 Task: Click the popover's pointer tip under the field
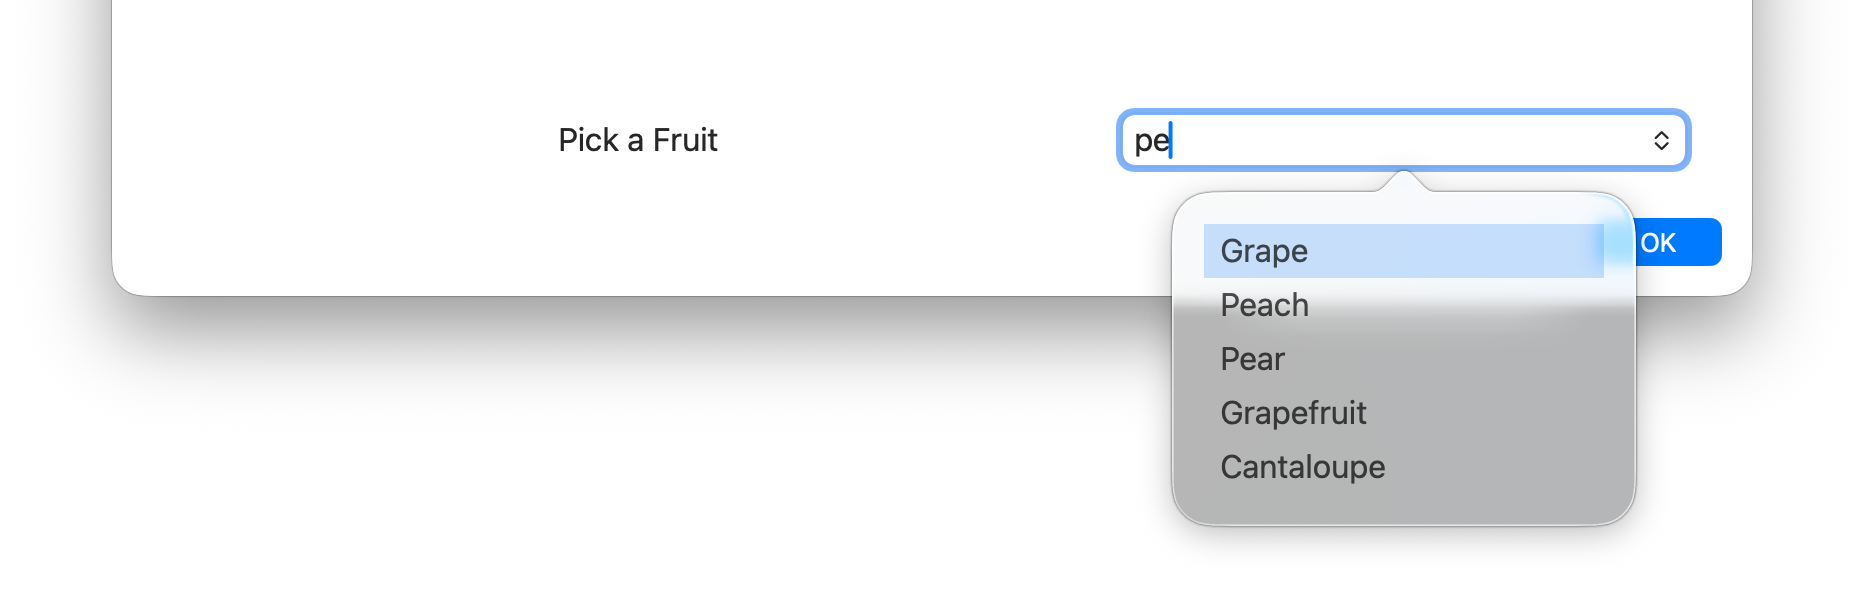tap(1404, 179)
